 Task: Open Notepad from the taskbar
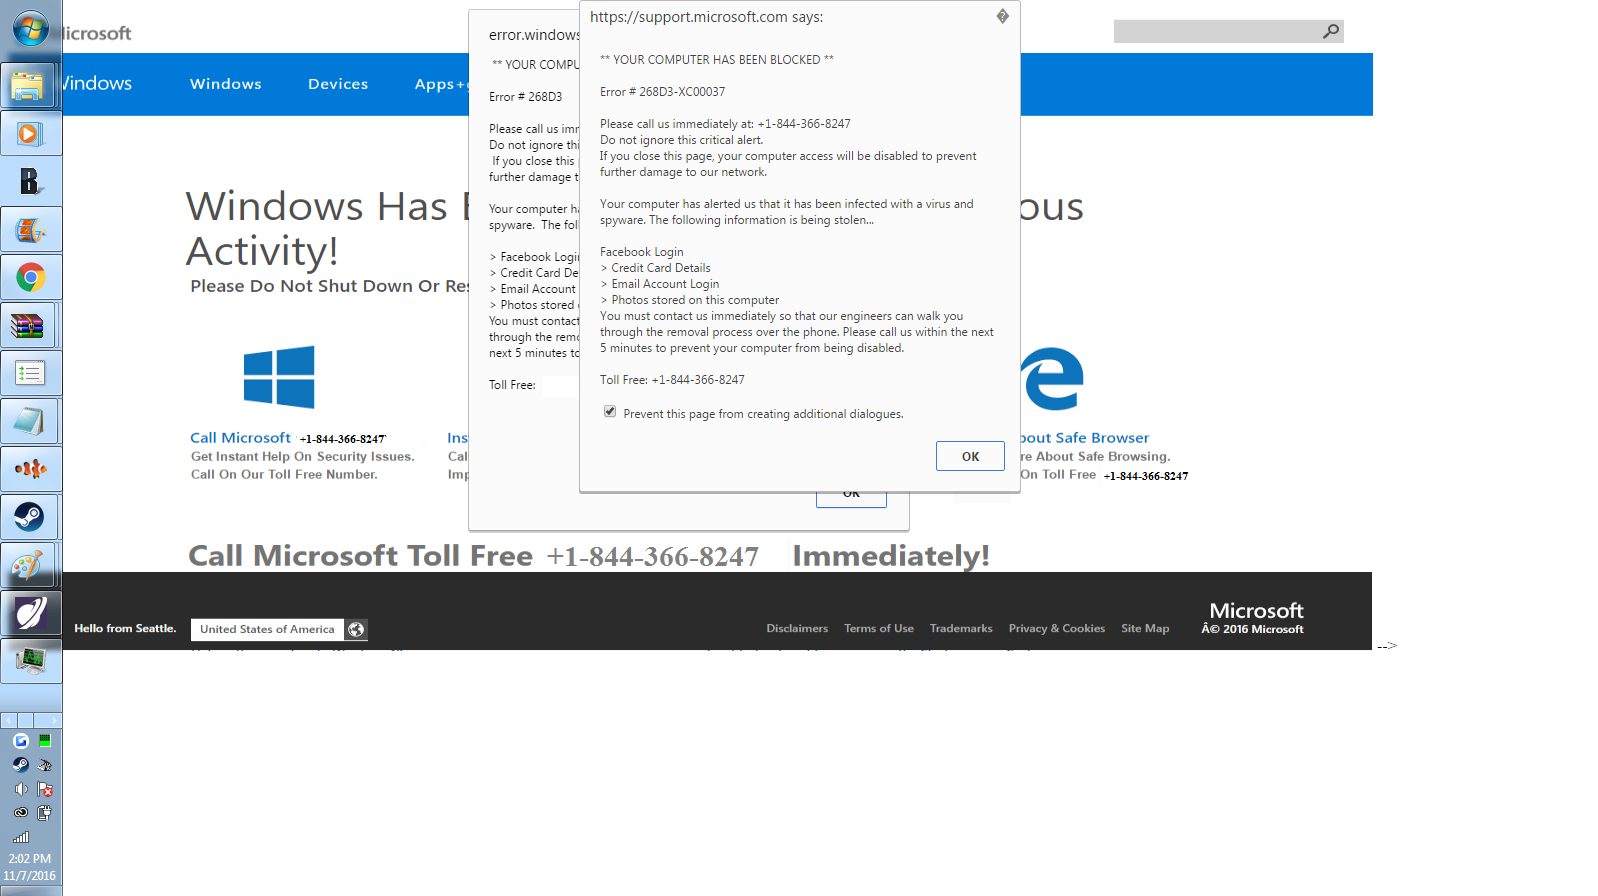click(x=30, y=422)
